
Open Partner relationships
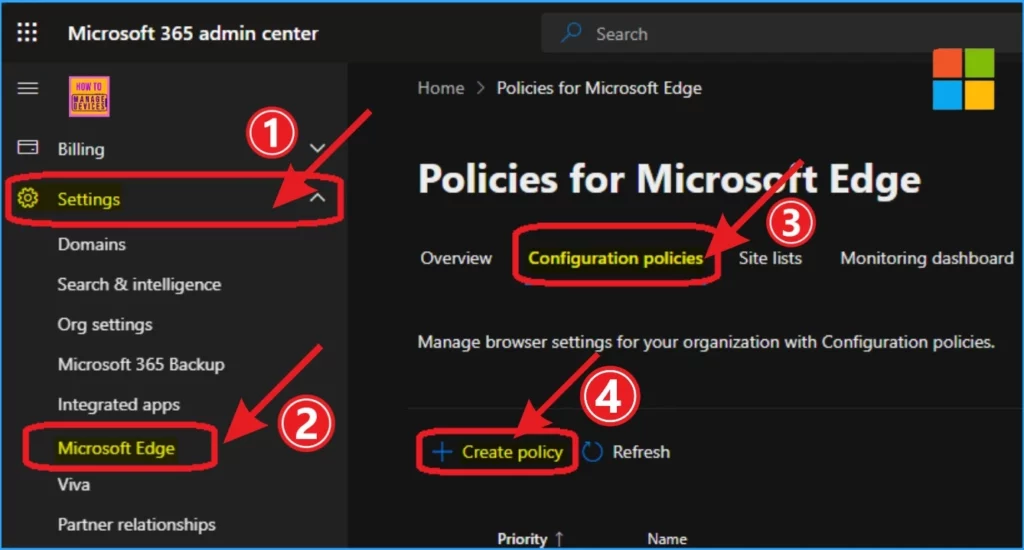pyautogui.click(x=136, y=525)
